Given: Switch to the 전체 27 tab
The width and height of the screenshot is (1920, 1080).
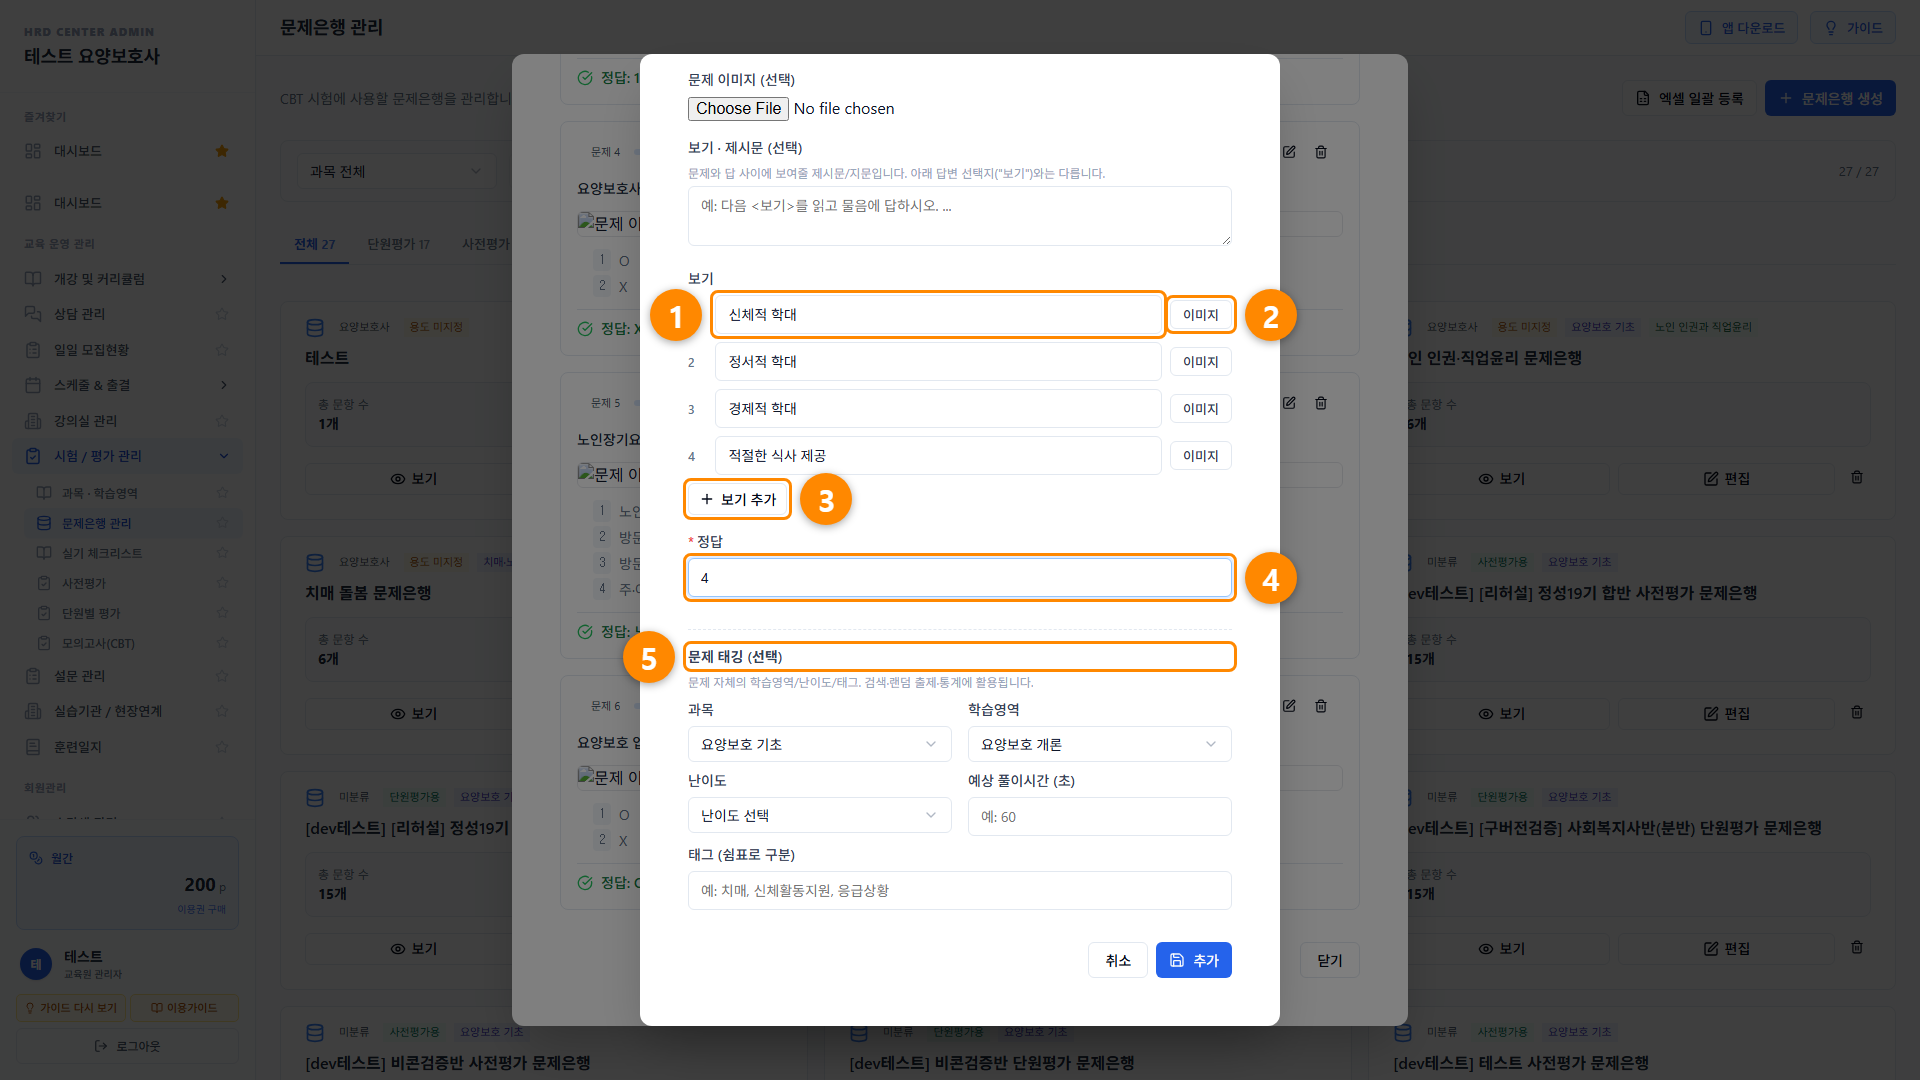Looking at the screenshot, I should pyautogui.click(x=315, y=244).
